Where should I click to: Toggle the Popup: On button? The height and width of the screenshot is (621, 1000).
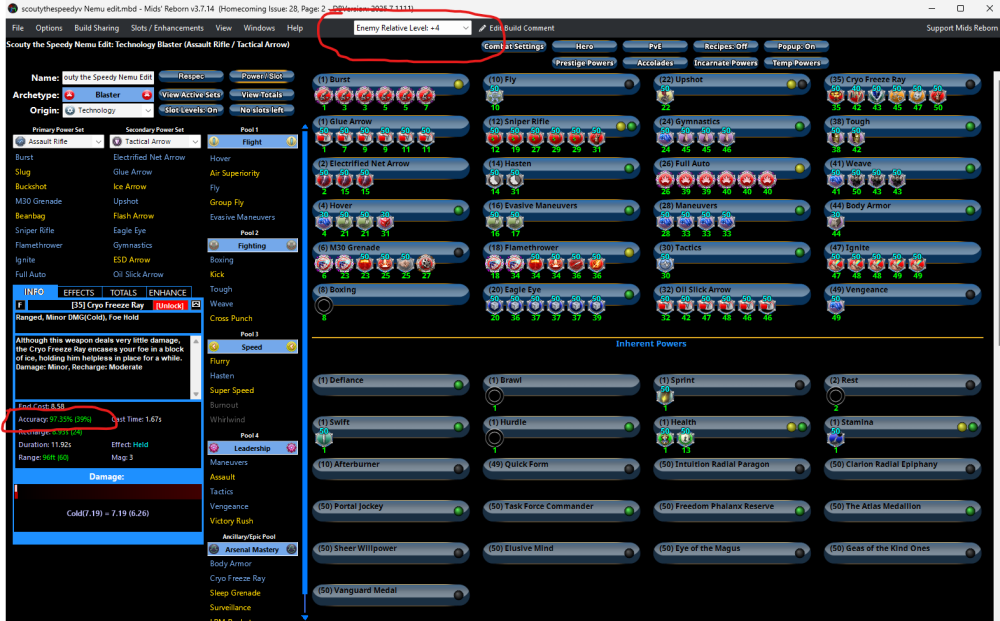pos(796,46)
